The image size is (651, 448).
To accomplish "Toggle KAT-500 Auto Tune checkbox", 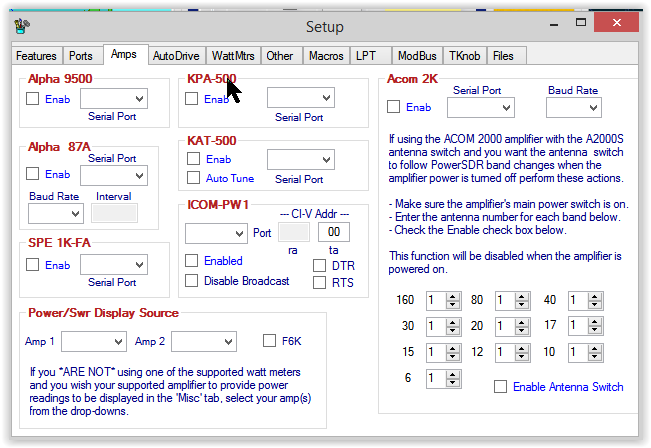I will pyautogui.click(x=193, y=178).
